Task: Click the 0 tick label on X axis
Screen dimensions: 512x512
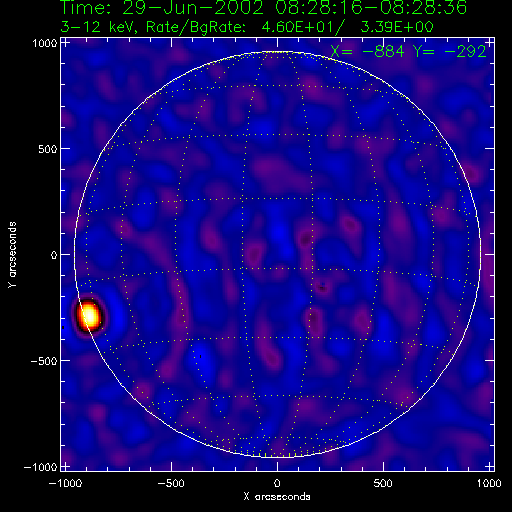Action: coord(277,483)
